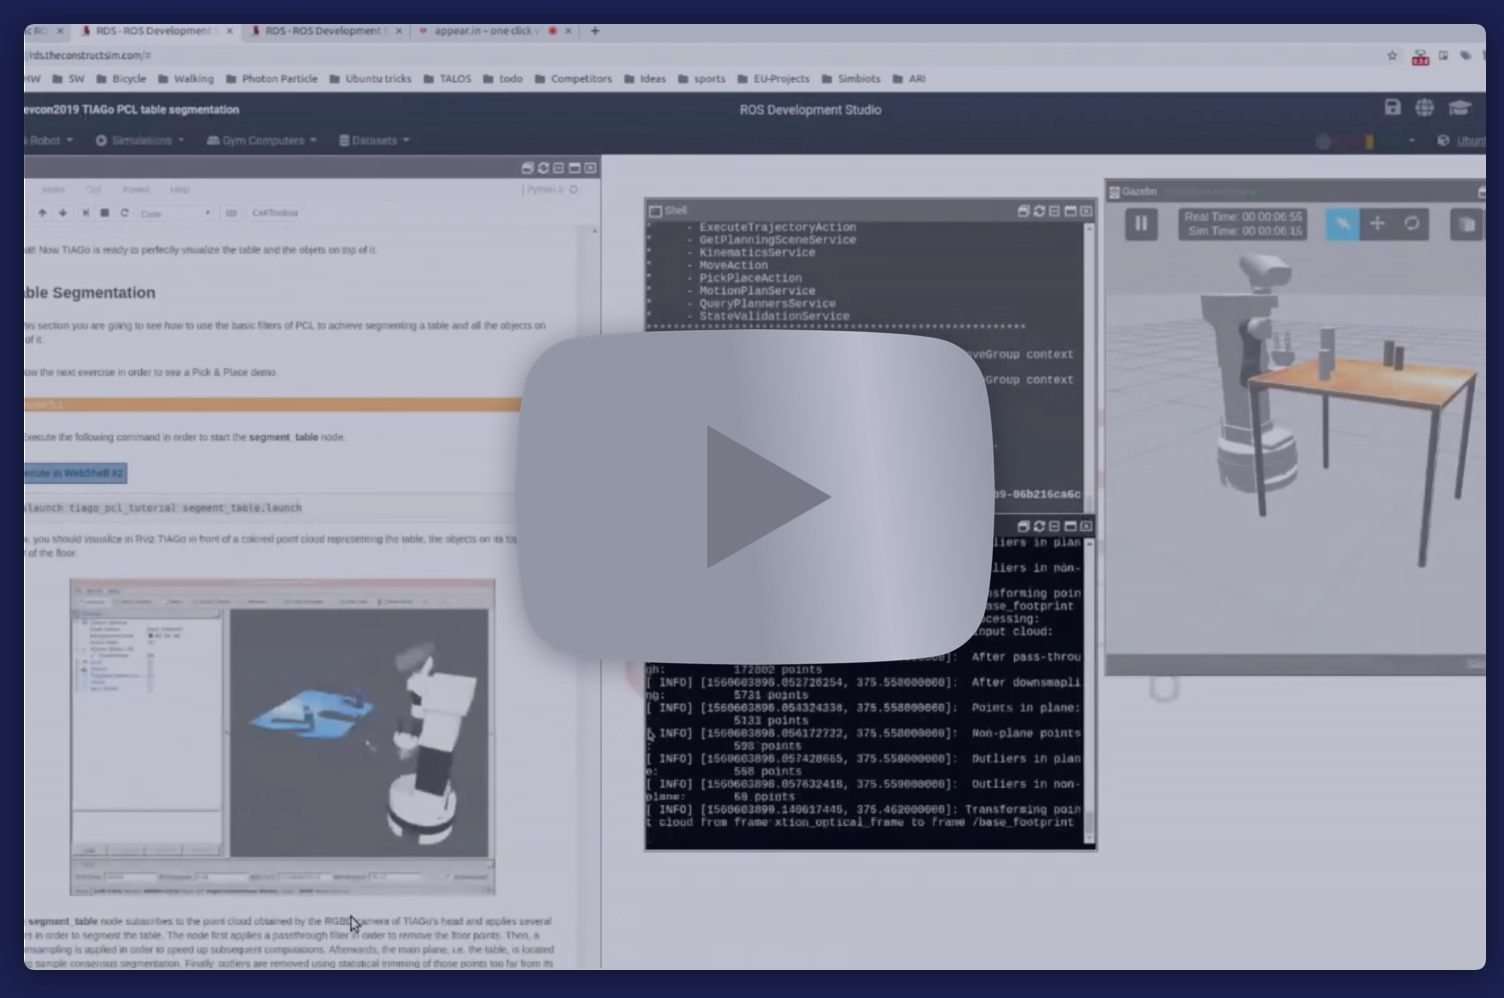Click the Real Time / Sim Time display

pyautogui.click(x=1243, y=224)
